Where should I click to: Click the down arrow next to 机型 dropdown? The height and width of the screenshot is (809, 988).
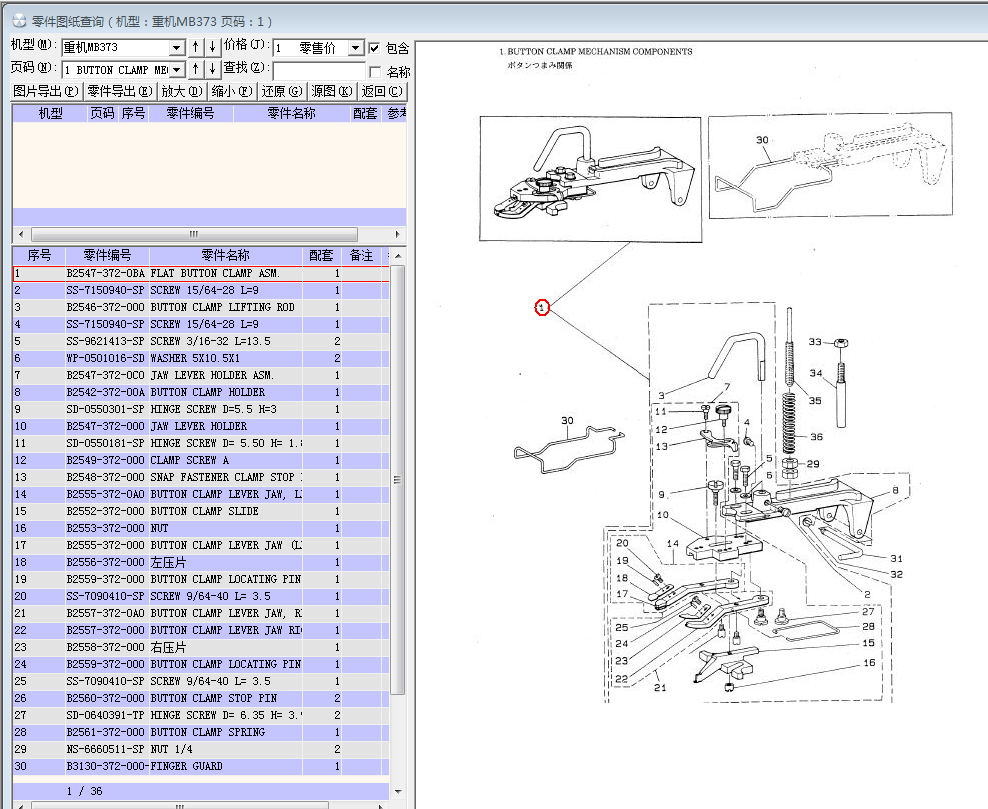pos(212,47)
